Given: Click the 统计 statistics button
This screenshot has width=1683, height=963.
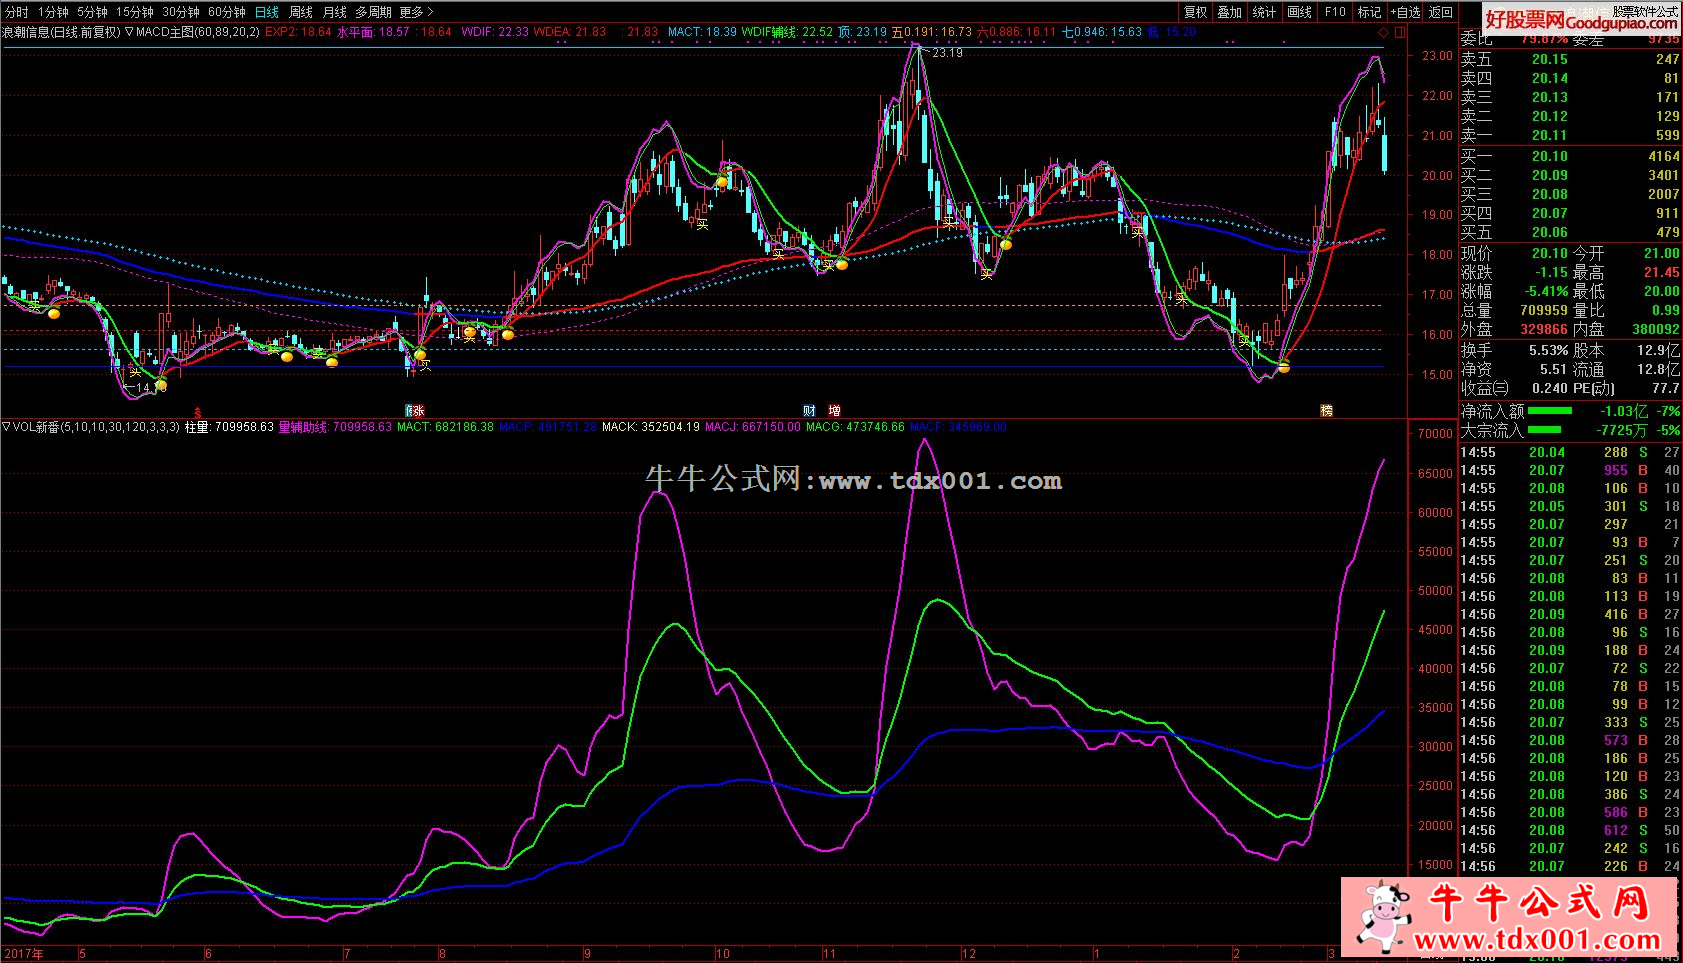Looking at the screenshot, I should [1264, 12].
